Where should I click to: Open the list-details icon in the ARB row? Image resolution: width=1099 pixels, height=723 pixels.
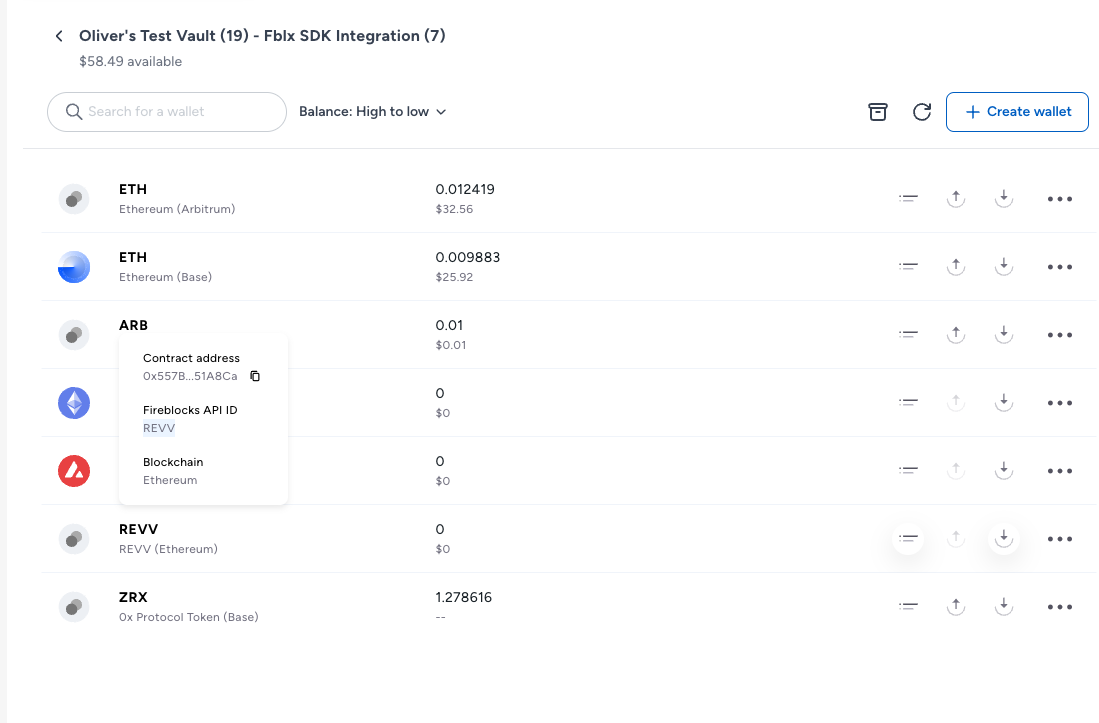tap(908, 335)
